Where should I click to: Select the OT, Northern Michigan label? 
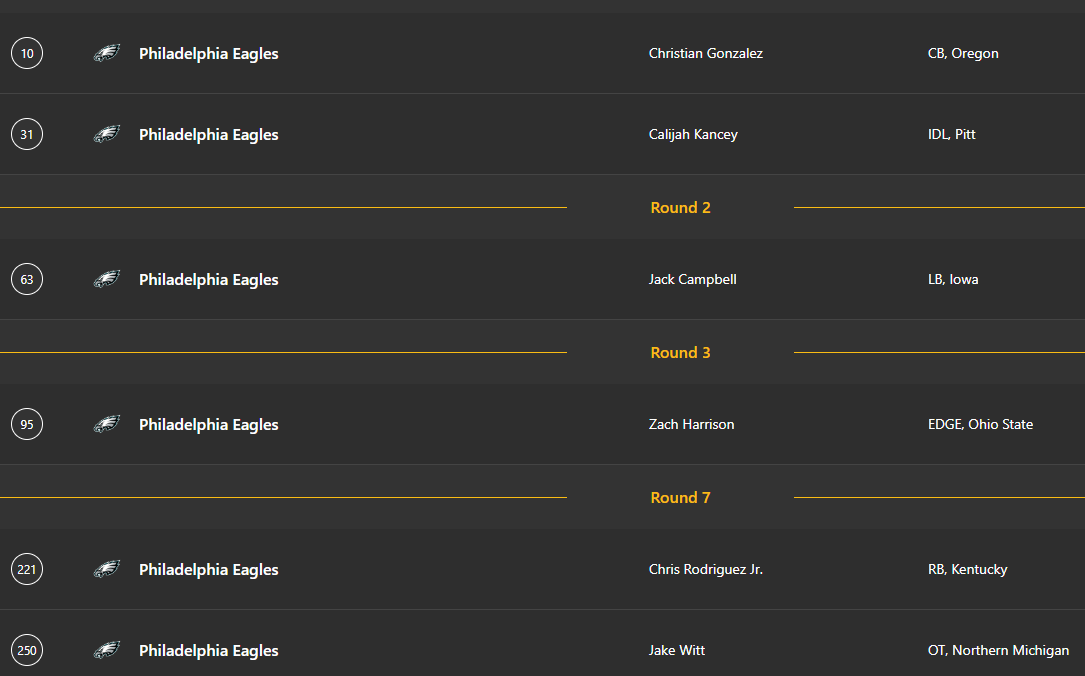click(998, 650)
